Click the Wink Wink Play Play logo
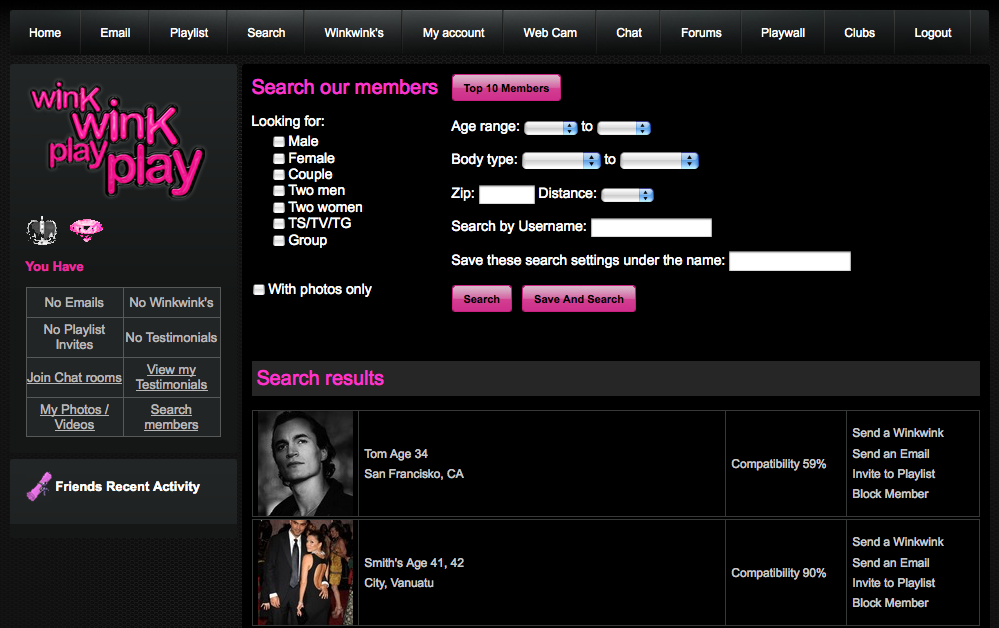This screenshot has height=628, width=999. (117, 139)
